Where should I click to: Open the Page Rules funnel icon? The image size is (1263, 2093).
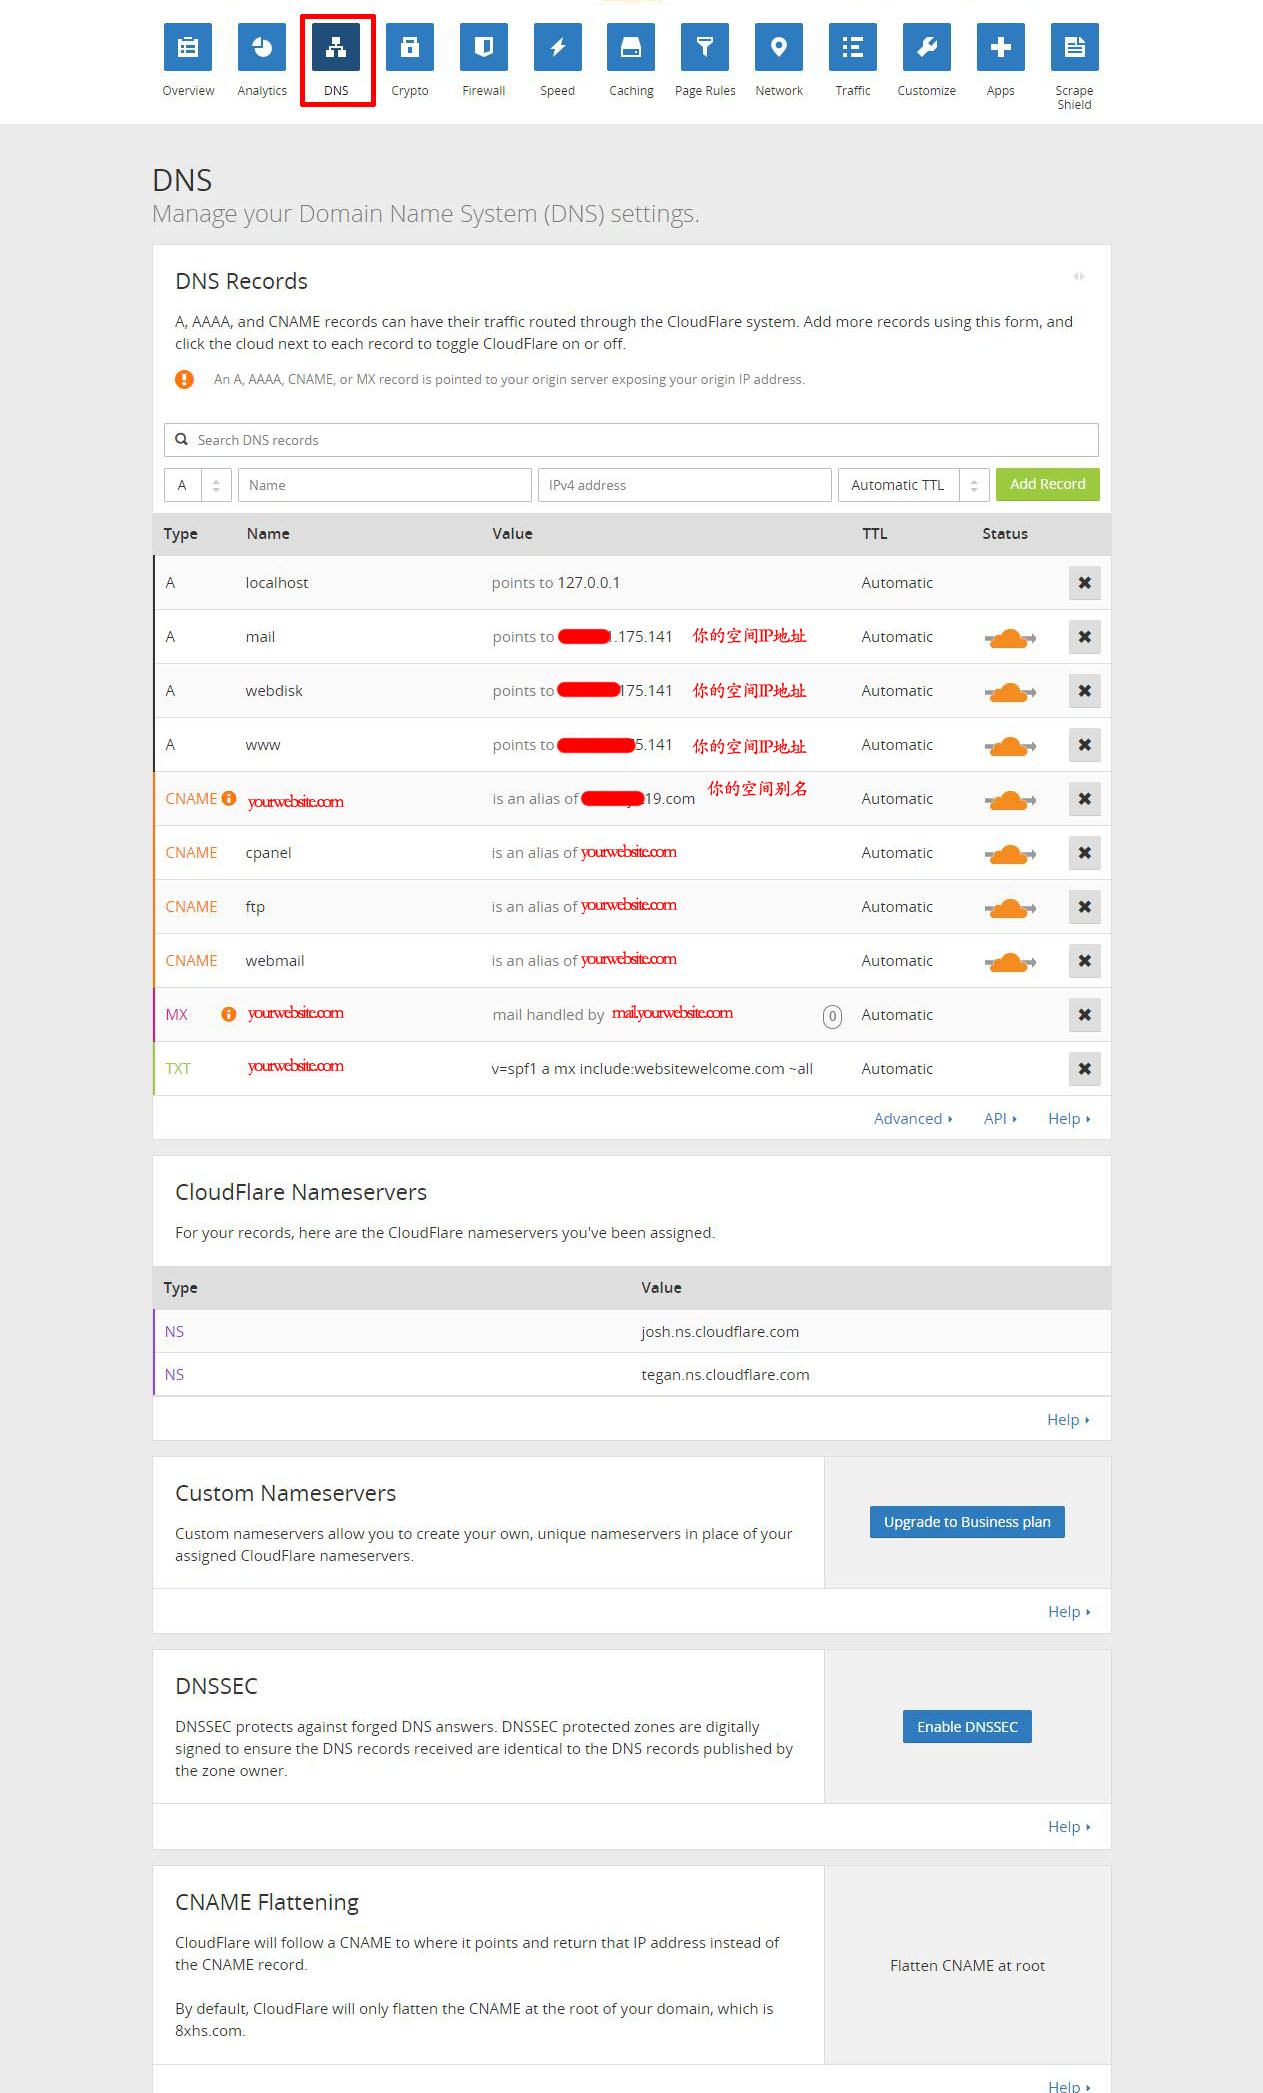[705, 47]
